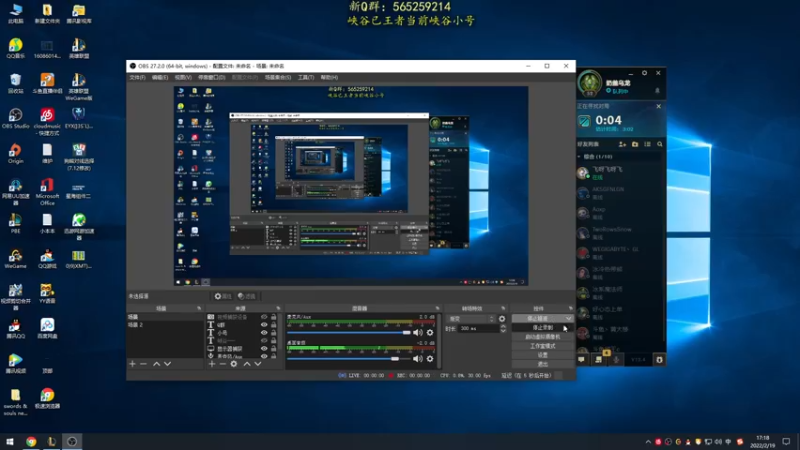Open the chat icon at League client bottom
The width and height of the screenshot is (800, 450).
pyautogui.click(x=582, y=360)
